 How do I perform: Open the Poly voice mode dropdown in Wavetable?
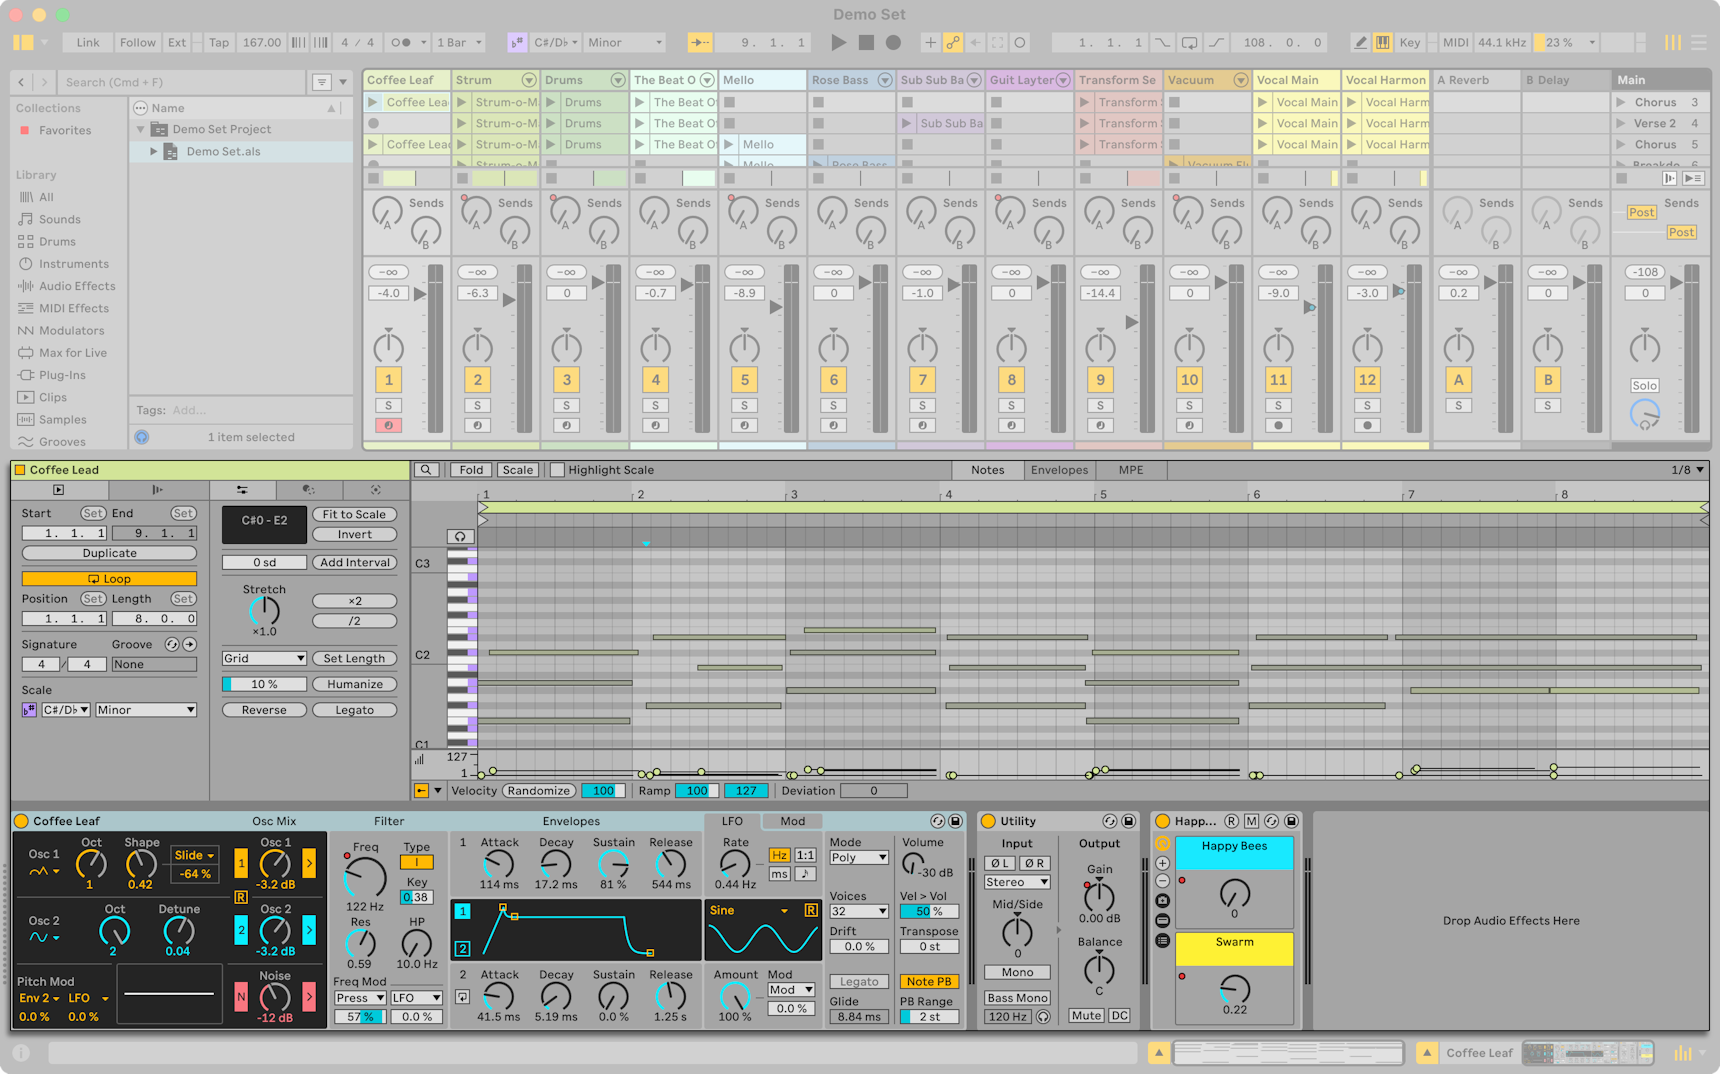click(857, 857)
